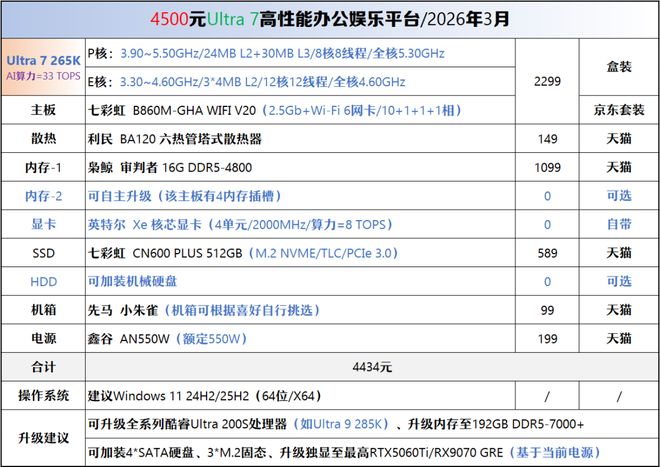This screenshot has height=467, width=660.
Task: Click '天猫' in the 机箱 row
Action: click(619, 310)
